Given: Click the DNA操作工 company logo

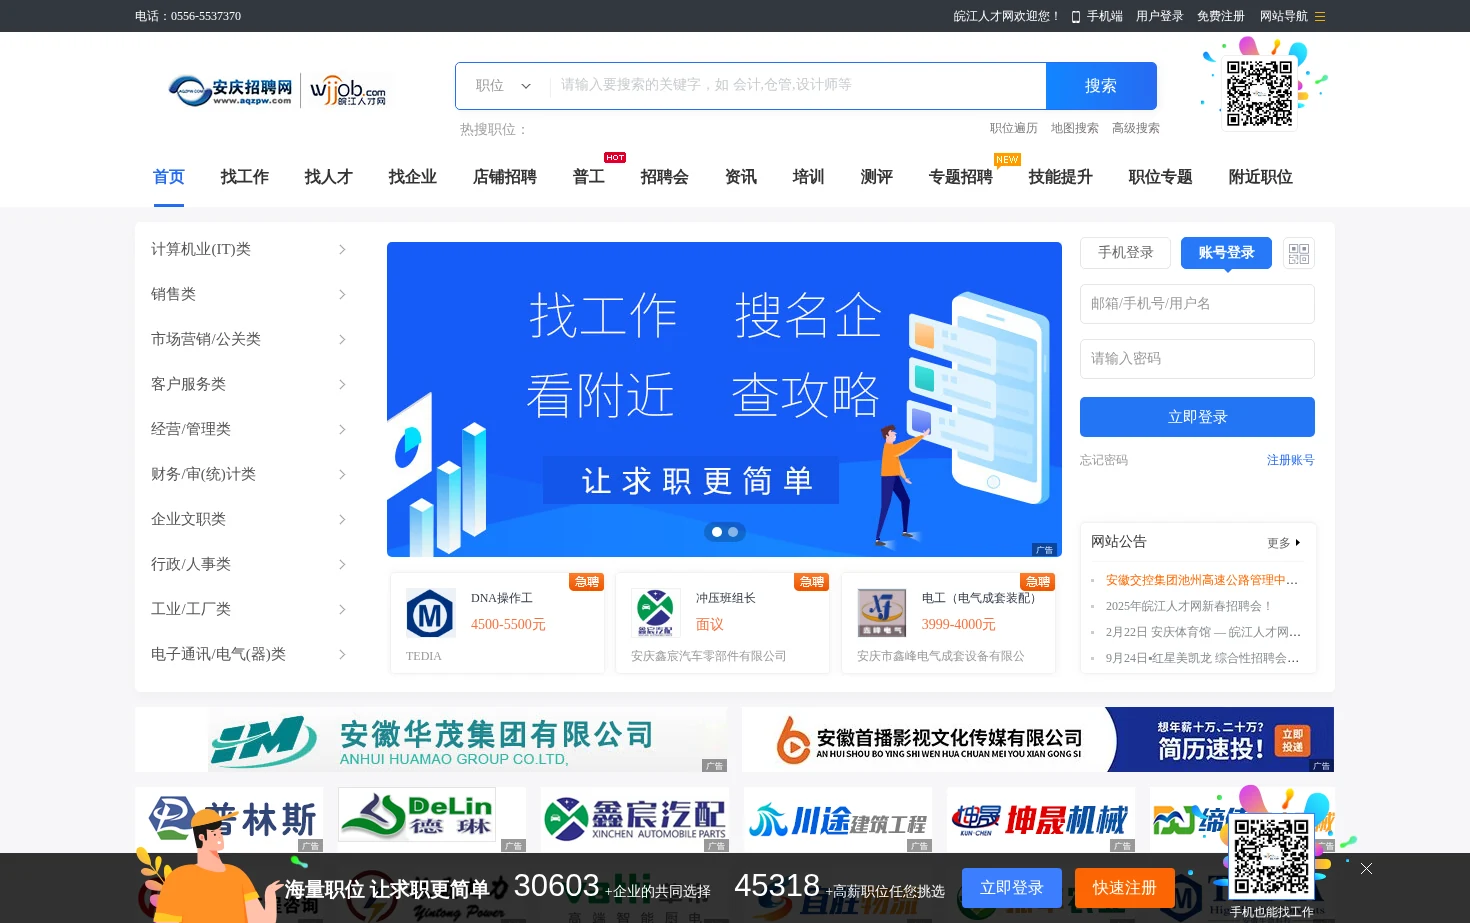Looking at the screenshot, I should [x=430, y=613].
